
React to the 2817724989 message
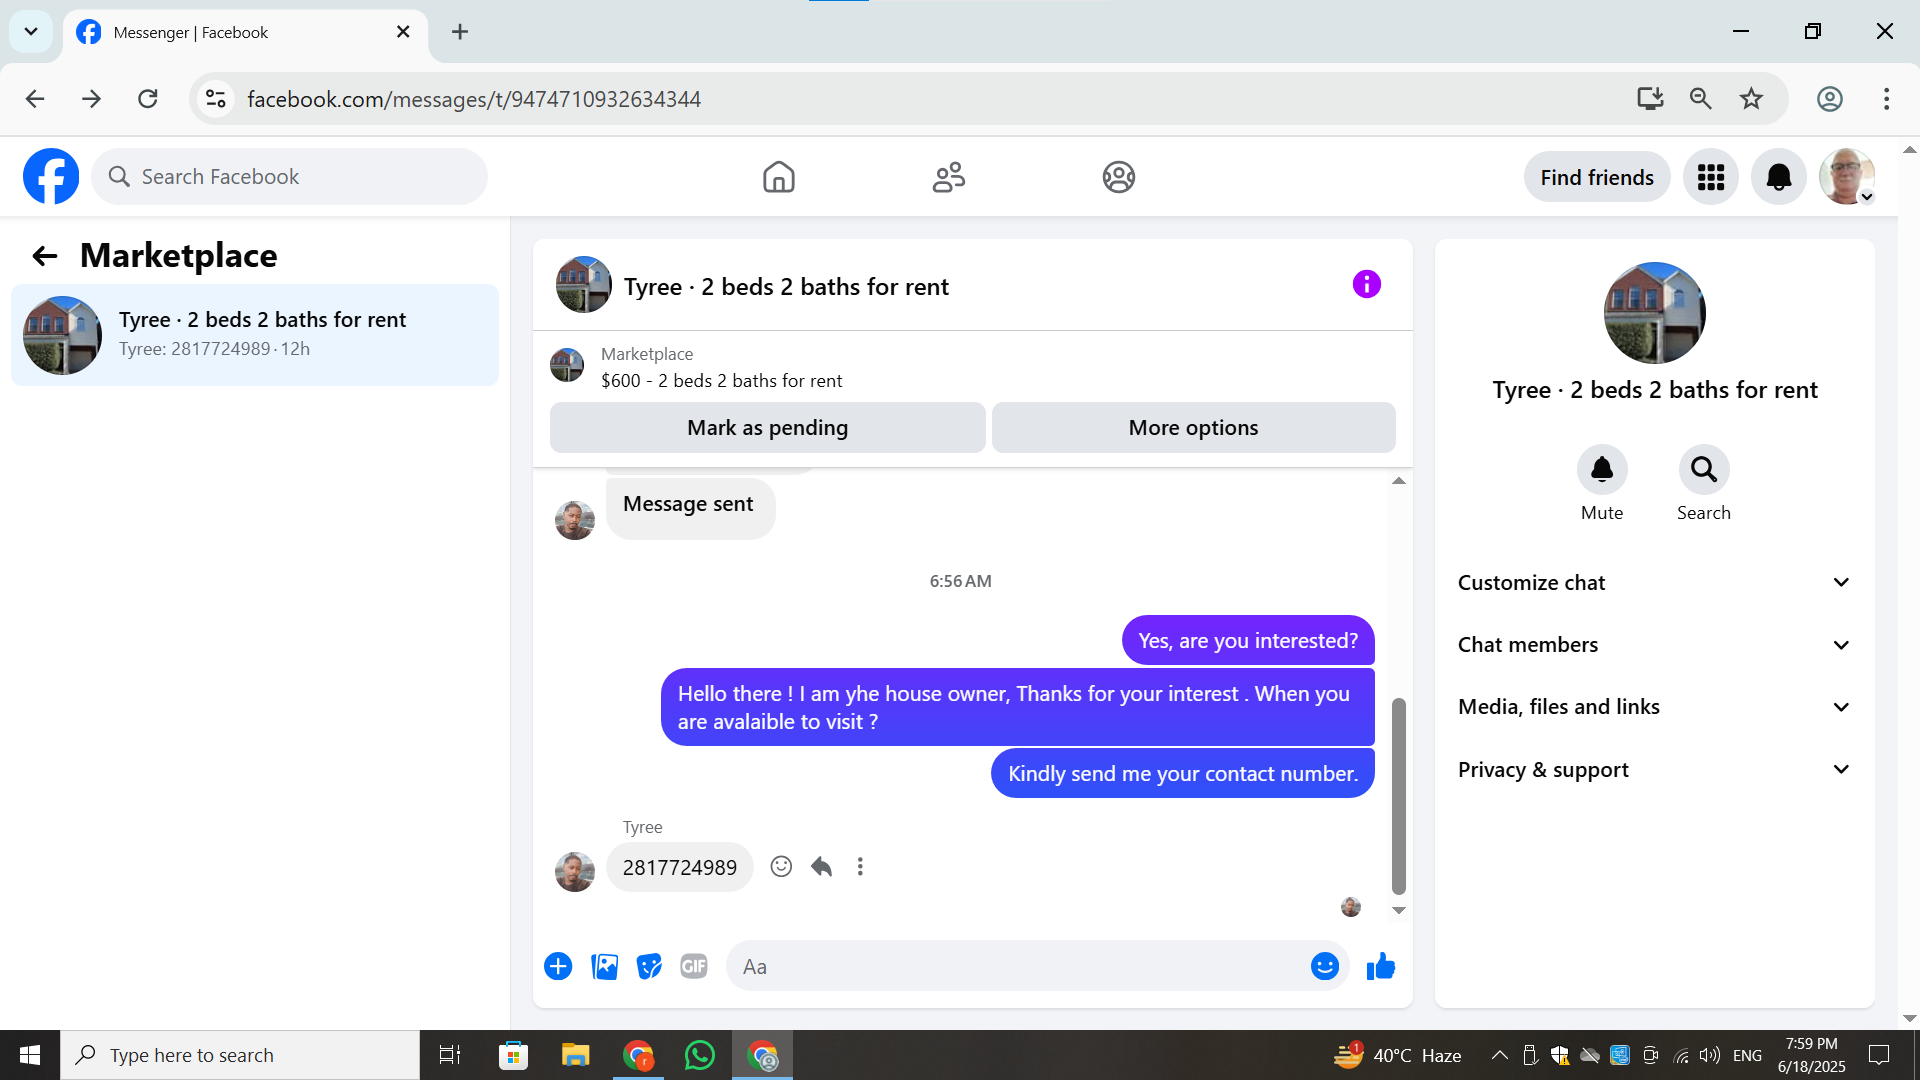(781, 866)
